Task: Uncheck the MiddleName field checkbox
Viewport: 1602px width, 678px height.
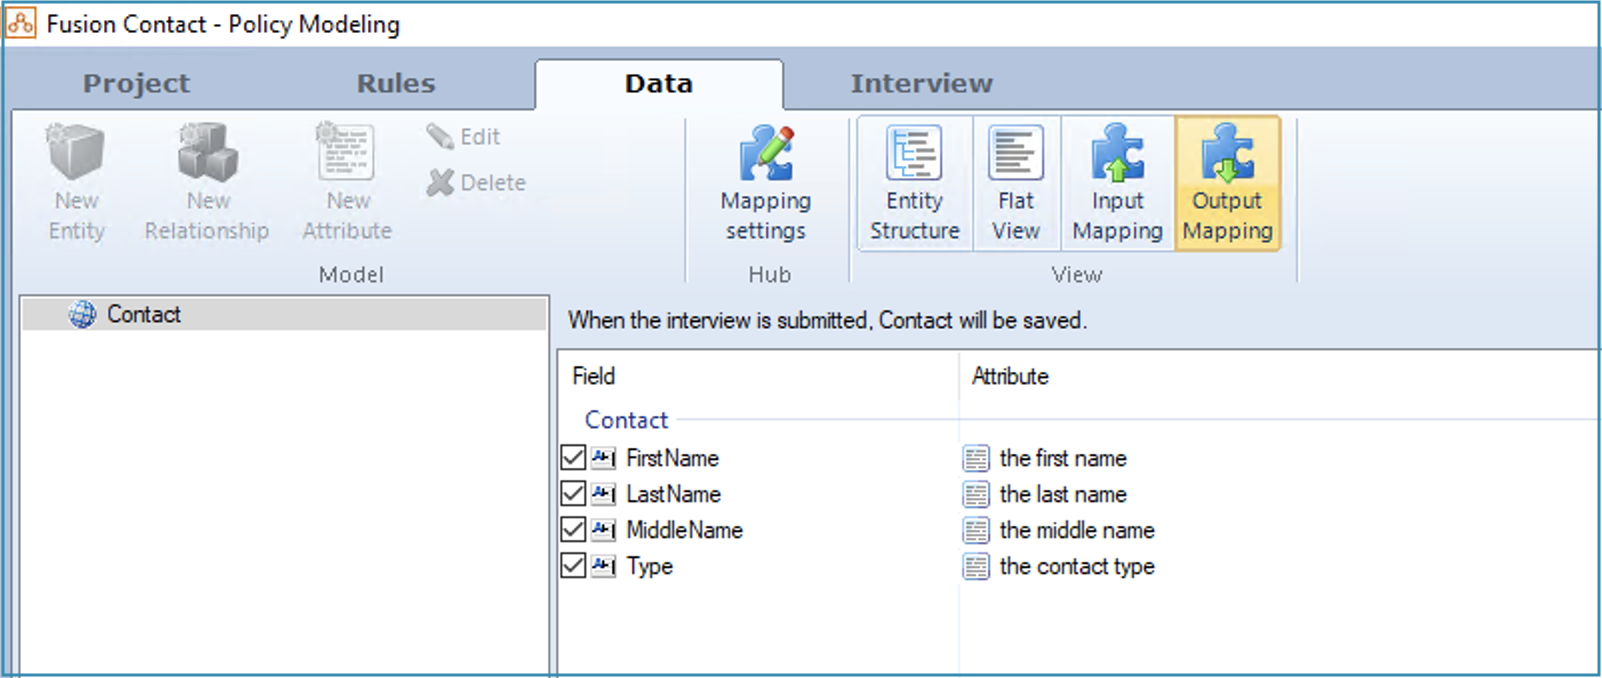Action: tap(573, 530)
